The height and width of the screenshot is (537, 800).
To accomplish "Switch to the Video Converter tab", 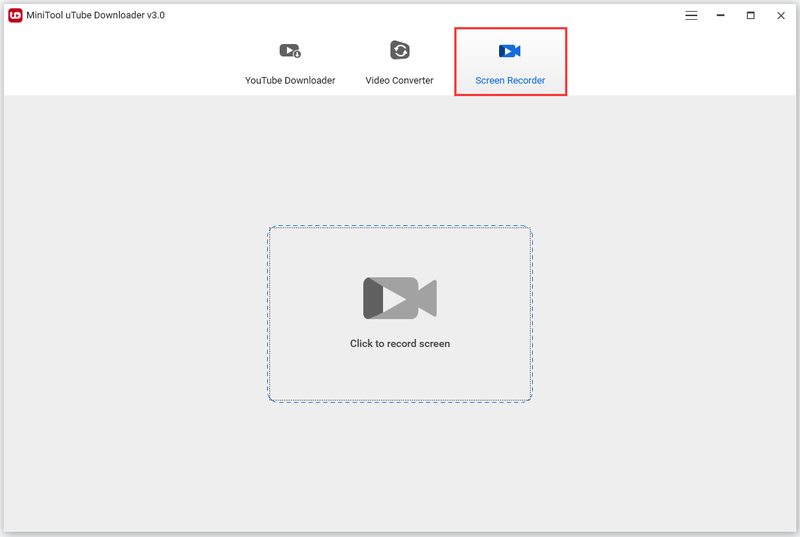I will click(x=399, y=62).
